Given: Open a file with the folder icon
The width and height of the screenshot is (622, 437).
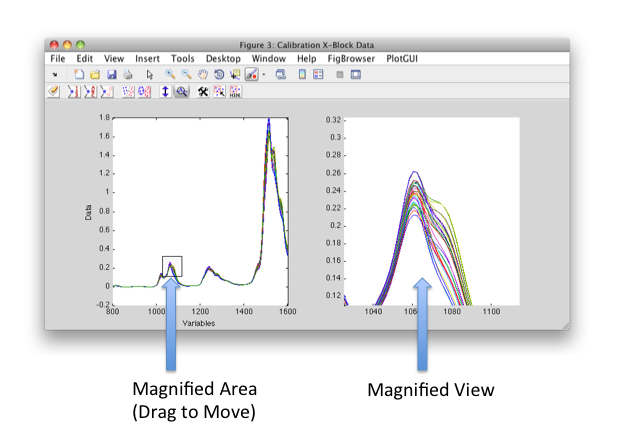Looking at the screenshot, I should pyautogui.click(x=95, y=75).
